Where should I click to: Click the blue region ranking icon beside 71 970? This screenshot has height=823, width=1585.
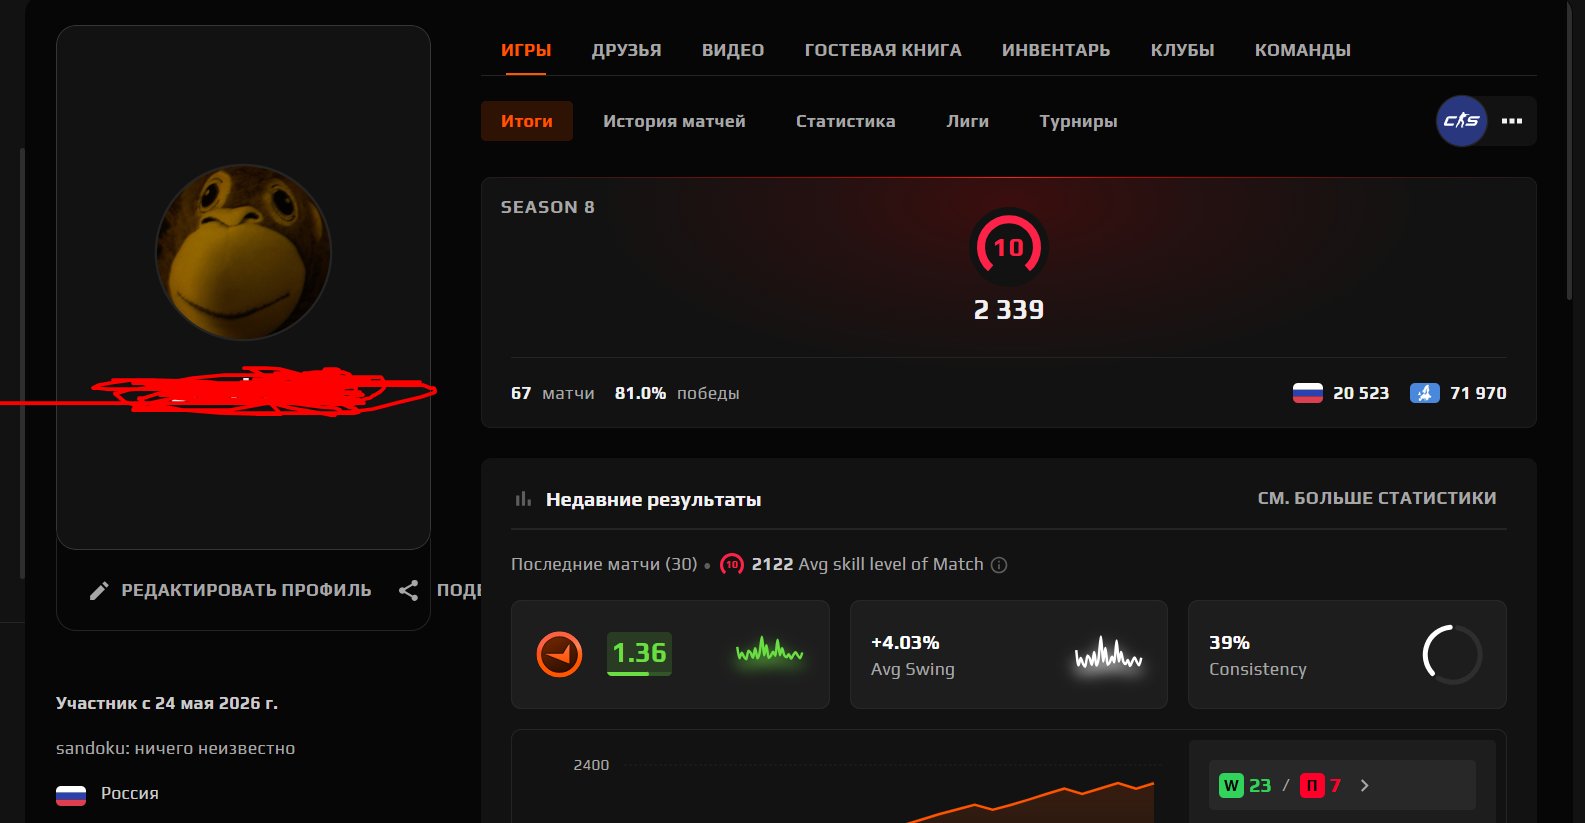1424,393
